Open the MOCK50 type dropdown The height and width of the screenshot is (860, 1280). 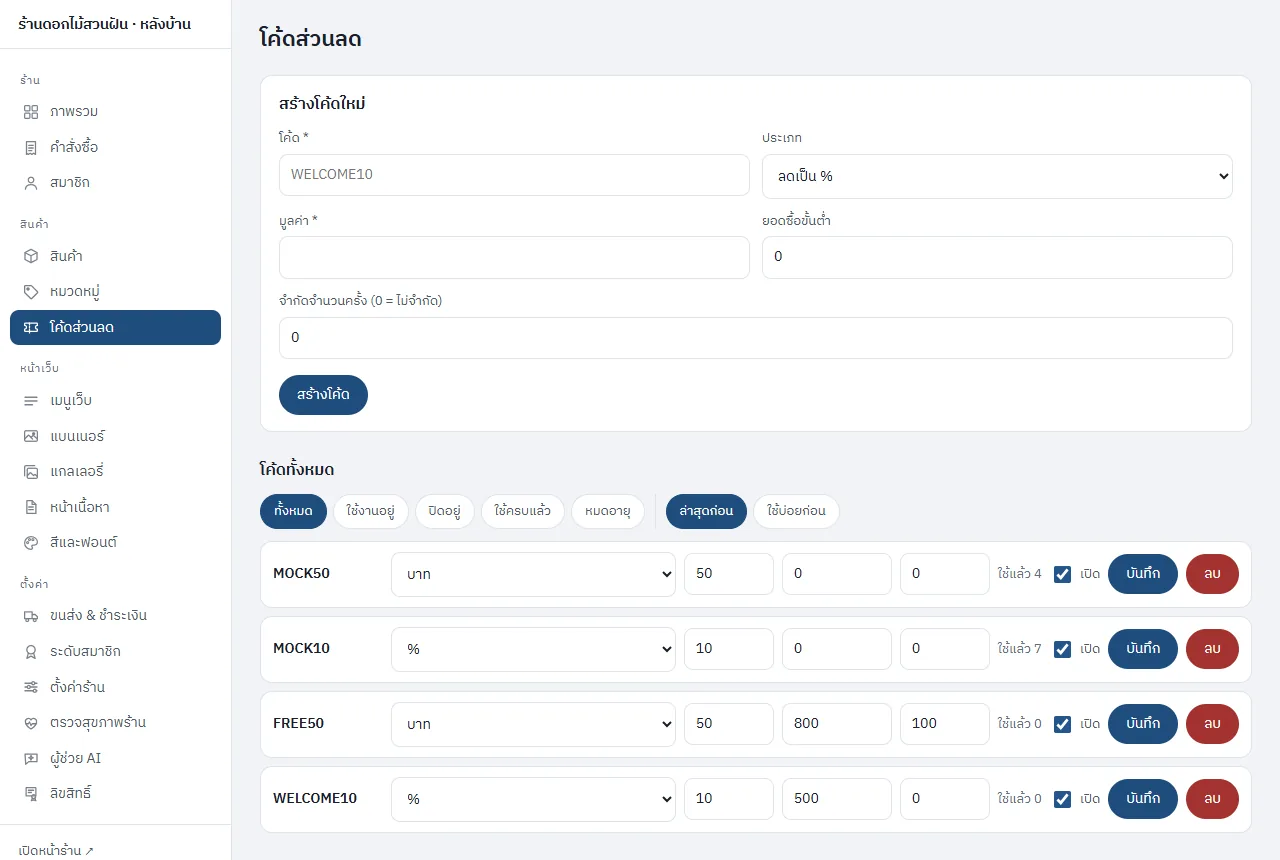click(x=533, y=574)
